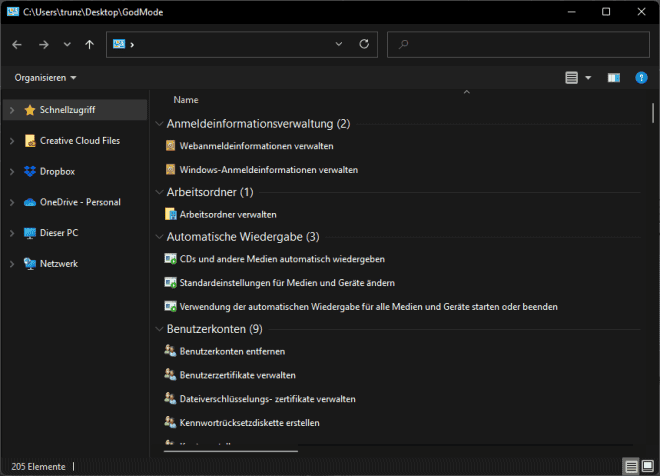The width and height of the screenshot is (660, 476).
Task: Open OneDrive - Personal in navigation pane
Action: pyautogui.click(x=80, y=202)
